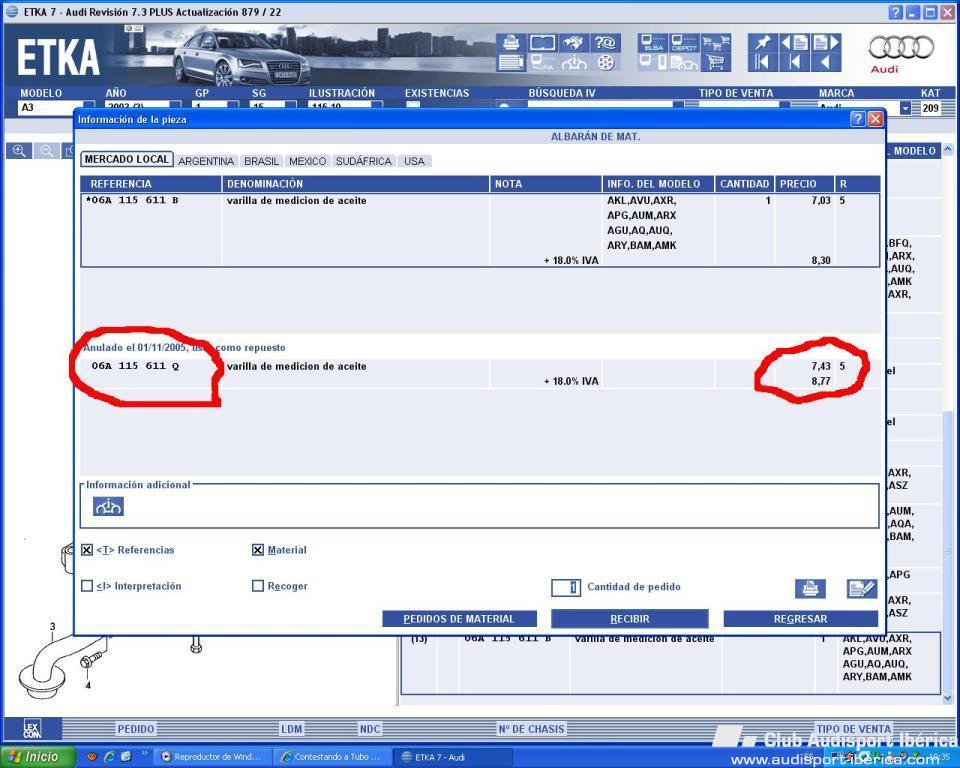Click the LEXCOM logo icon

32,729
